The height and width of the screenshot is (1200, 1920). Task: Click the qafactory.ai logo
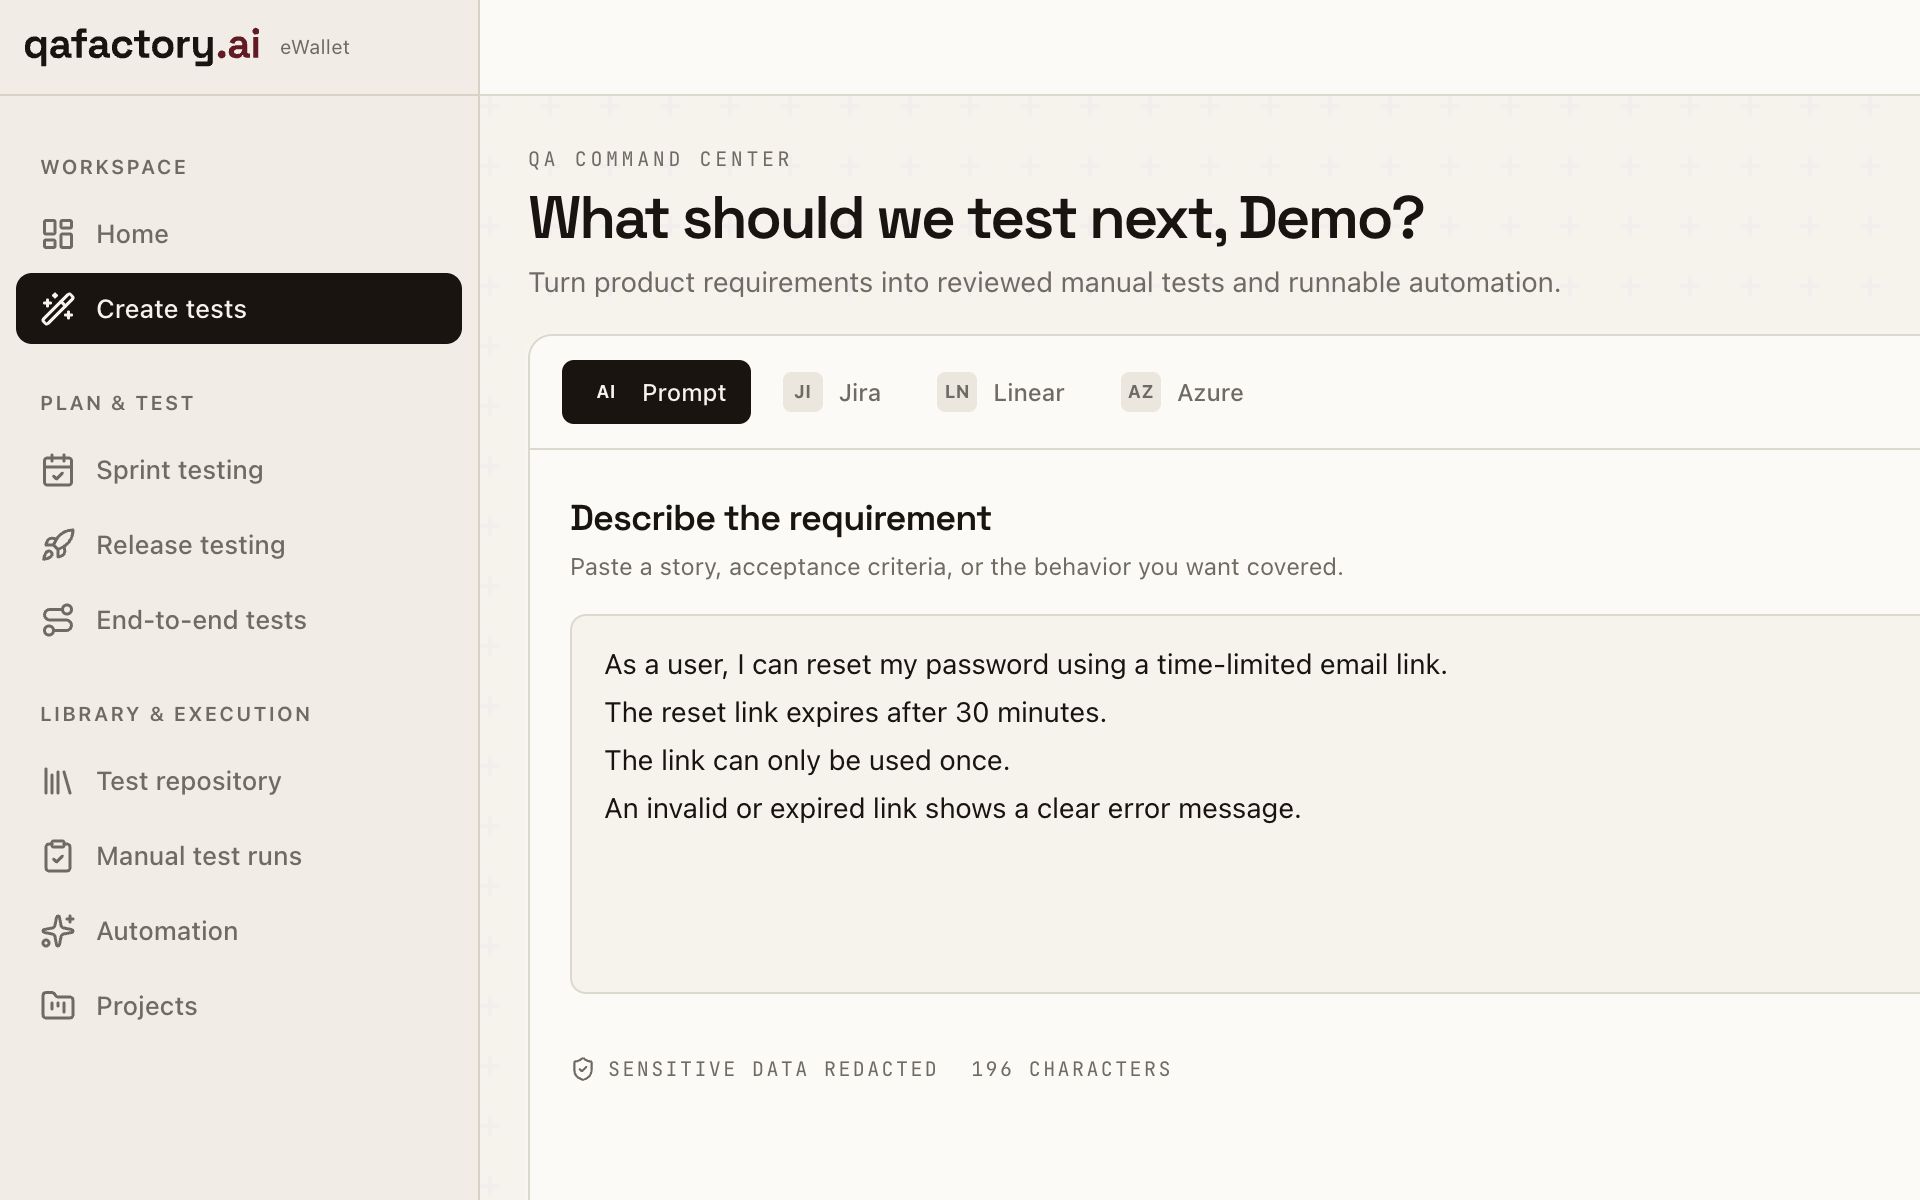pos(142,46)
